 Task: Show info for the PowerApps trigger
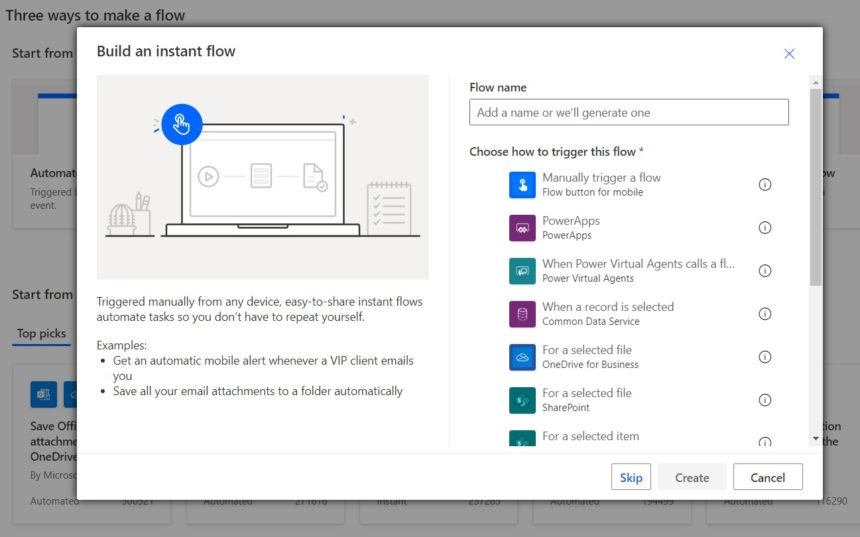click(765, 228)
